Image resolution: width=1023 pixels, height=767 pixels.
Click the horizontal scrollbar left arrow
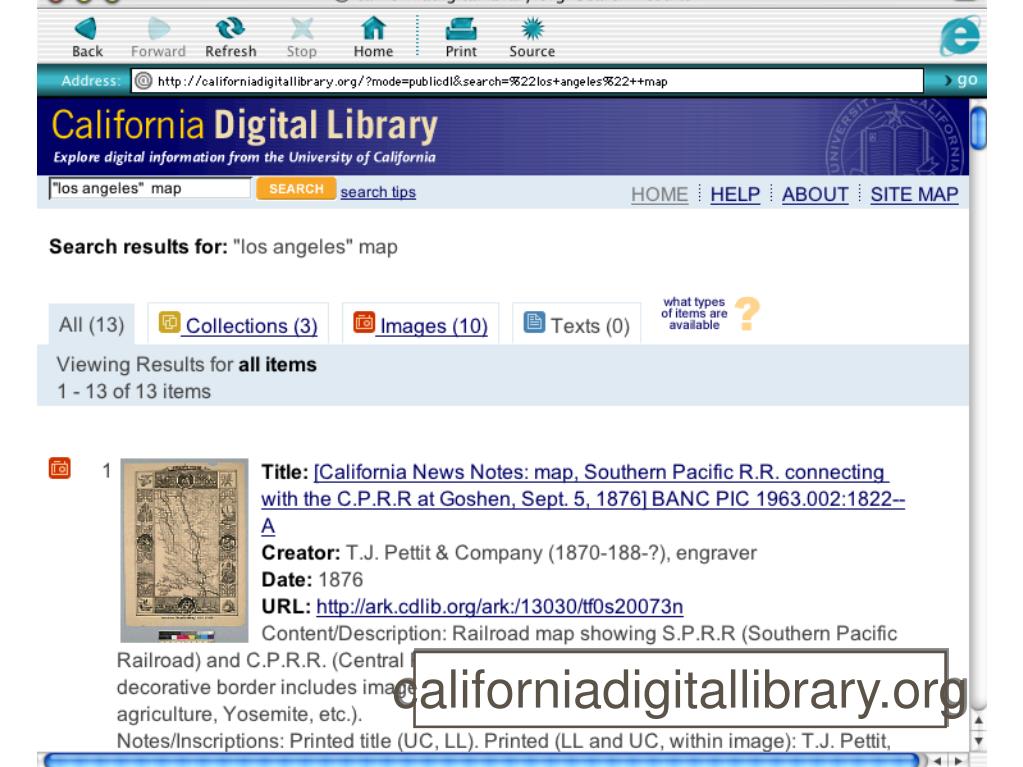click(x=938, y=760)
